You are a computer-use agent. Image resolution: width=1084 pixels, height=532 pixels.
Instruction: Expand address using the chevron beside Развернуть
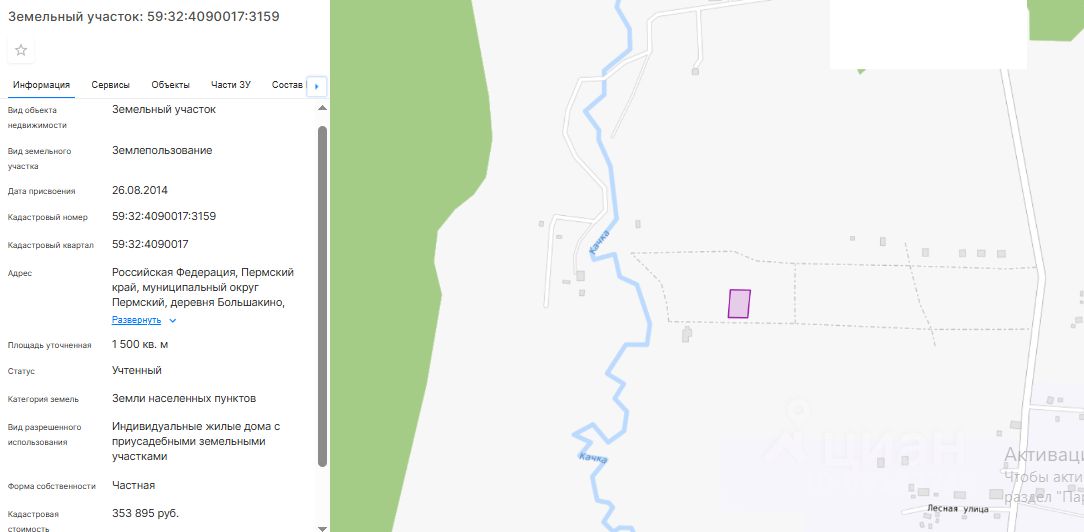click(x=173, y=321)
